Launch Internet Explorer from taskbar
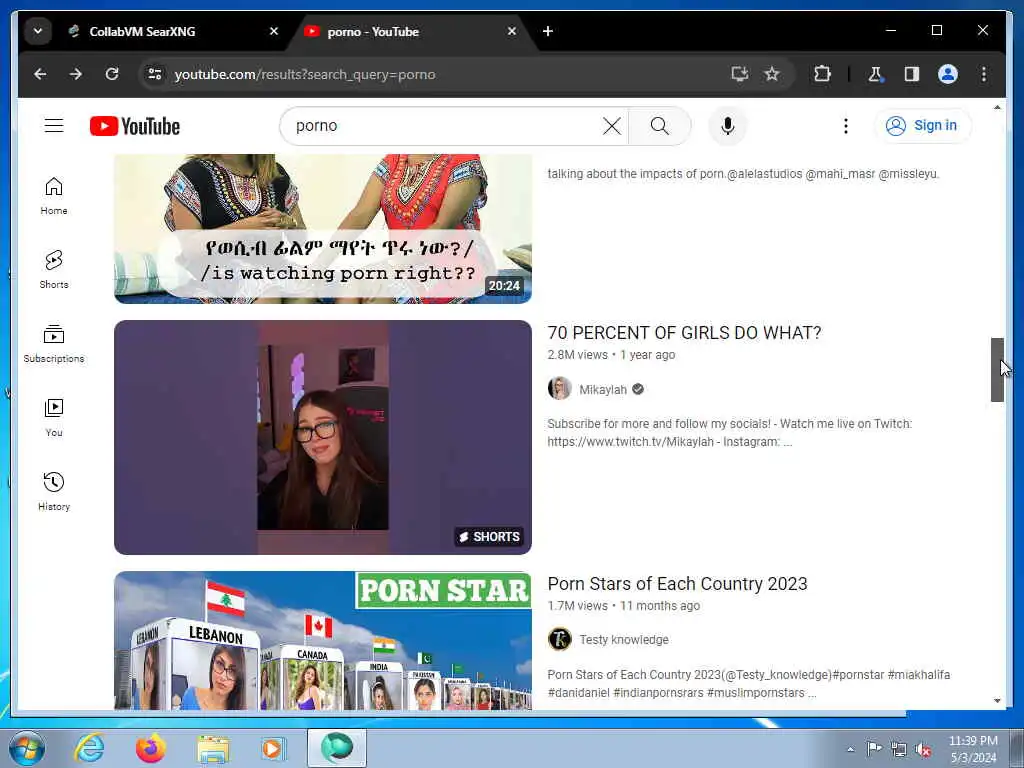The image size is (1024, 768). point(89,748)
